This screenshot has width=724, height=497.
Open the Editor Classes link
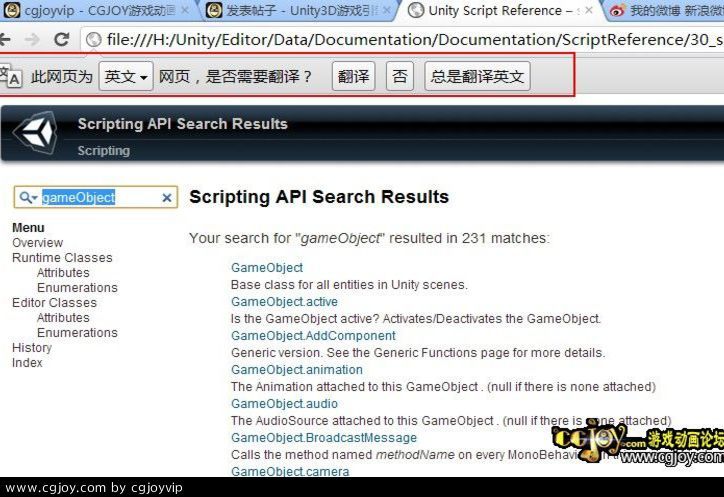tap(54, 303)
